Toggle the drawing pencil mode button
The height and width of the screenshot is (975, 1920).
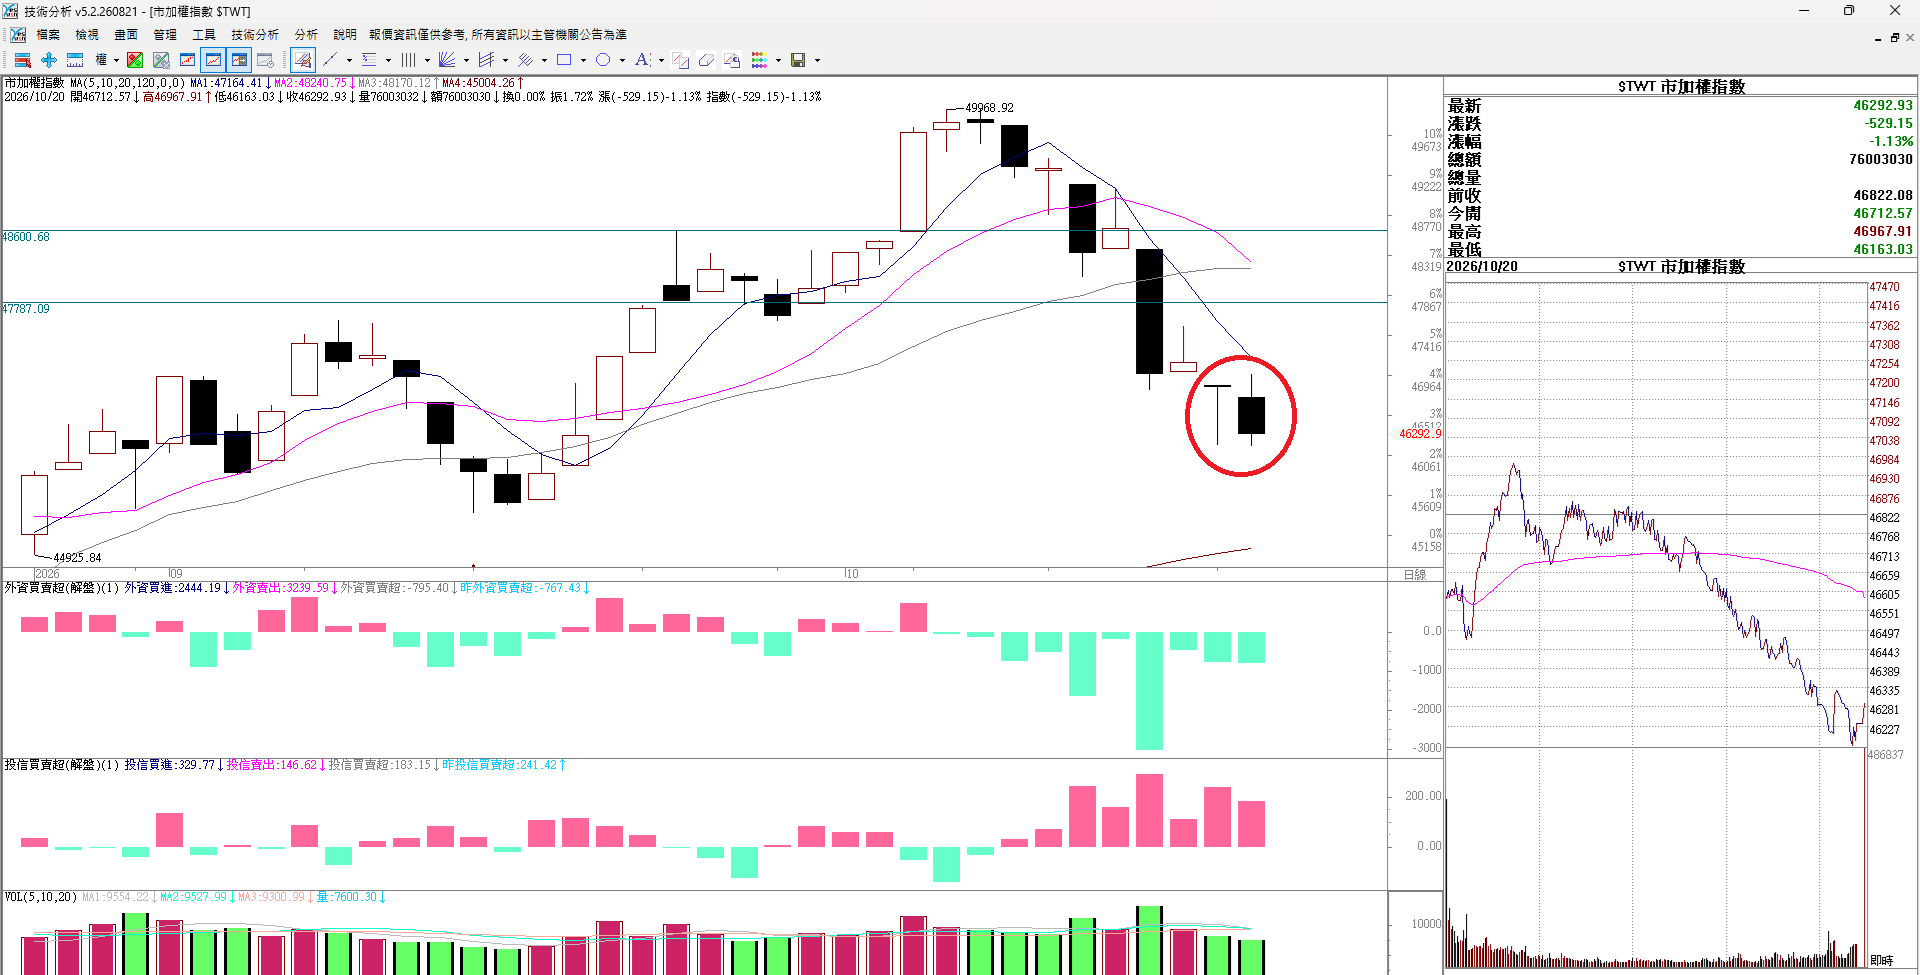click(x=303, y=60)
